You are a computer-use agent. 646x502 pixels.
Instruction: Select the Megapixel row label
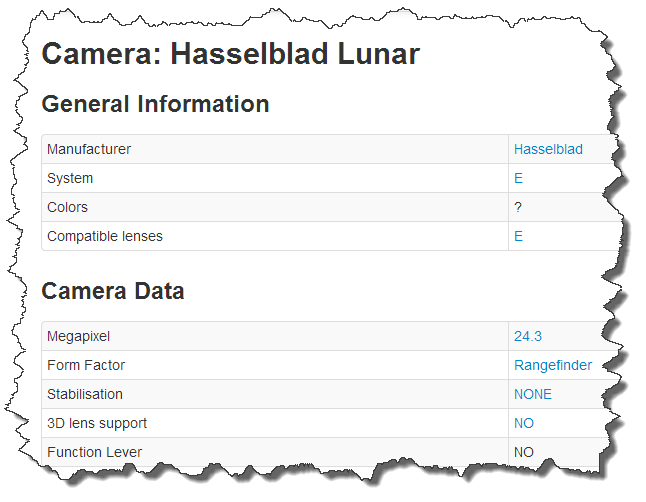(79, 337)
